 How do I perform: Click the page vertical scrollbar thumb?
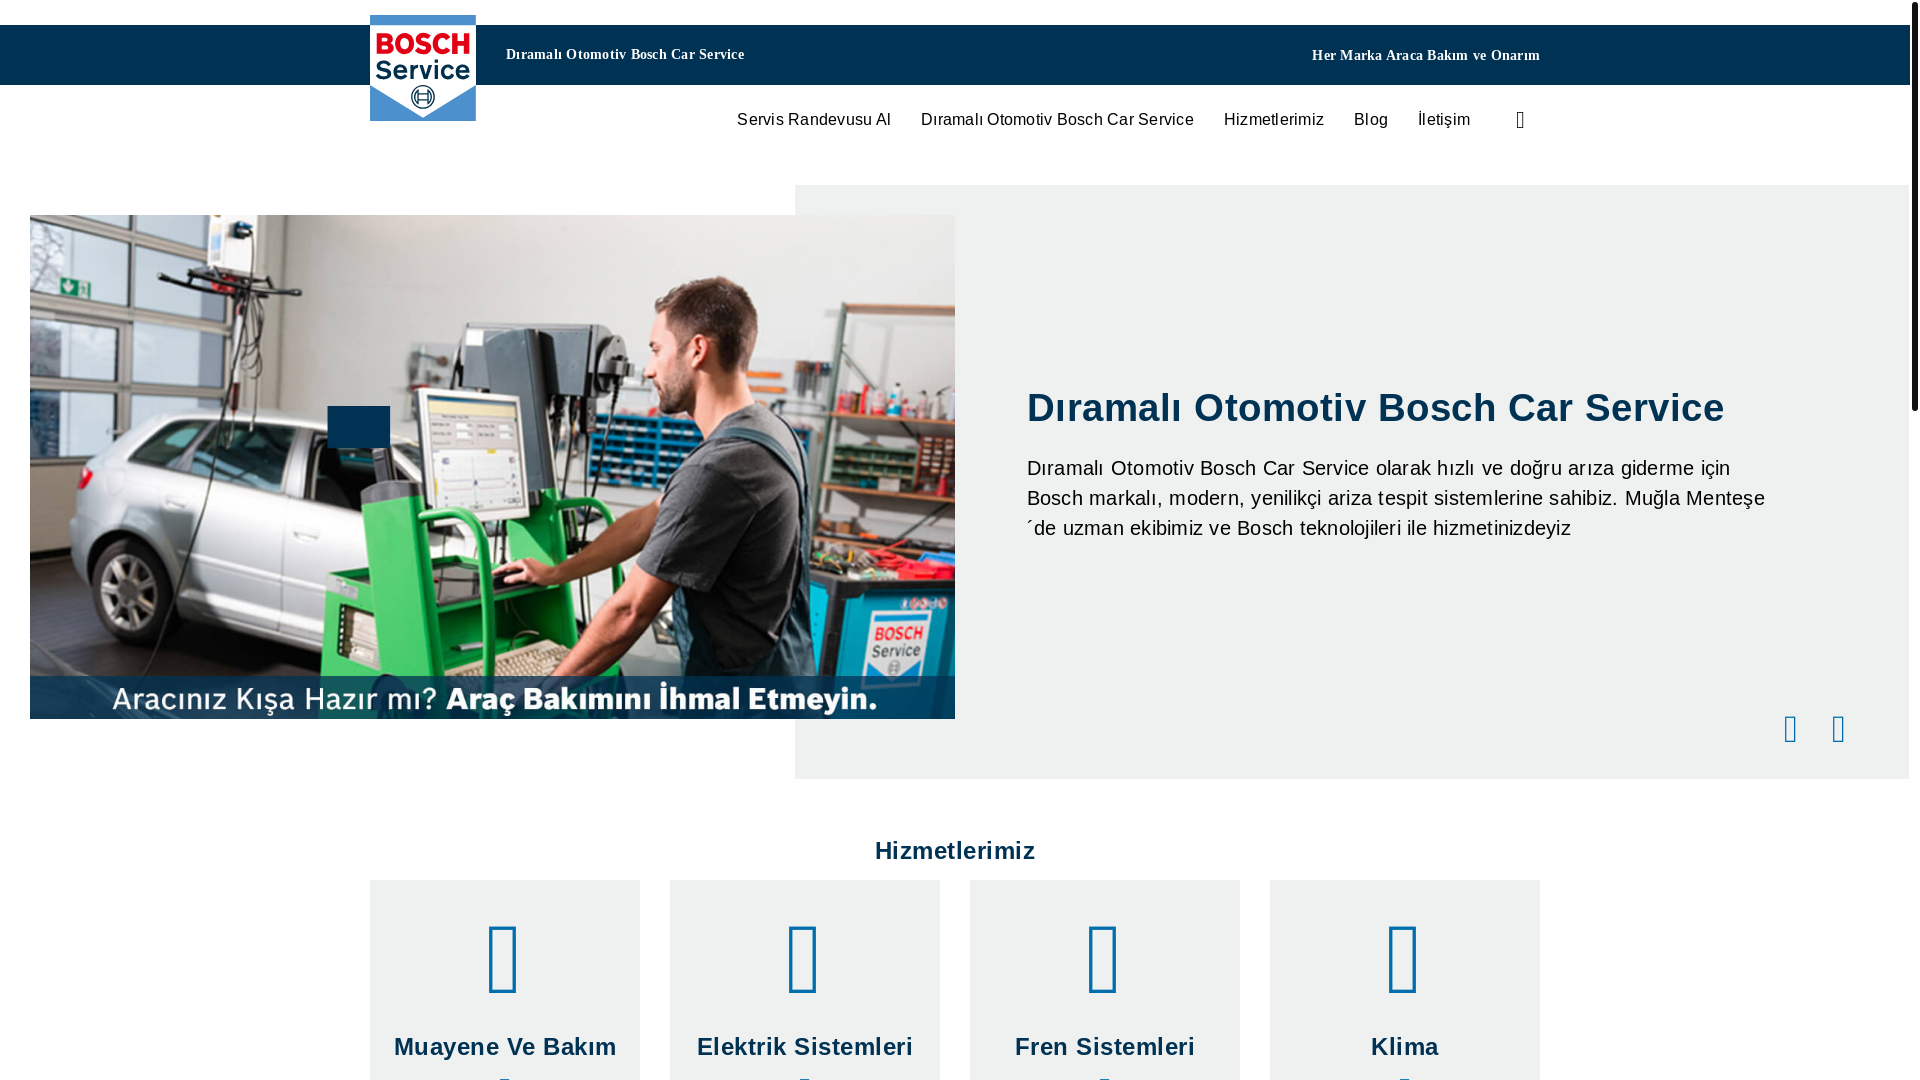[x=1915, y=205]
